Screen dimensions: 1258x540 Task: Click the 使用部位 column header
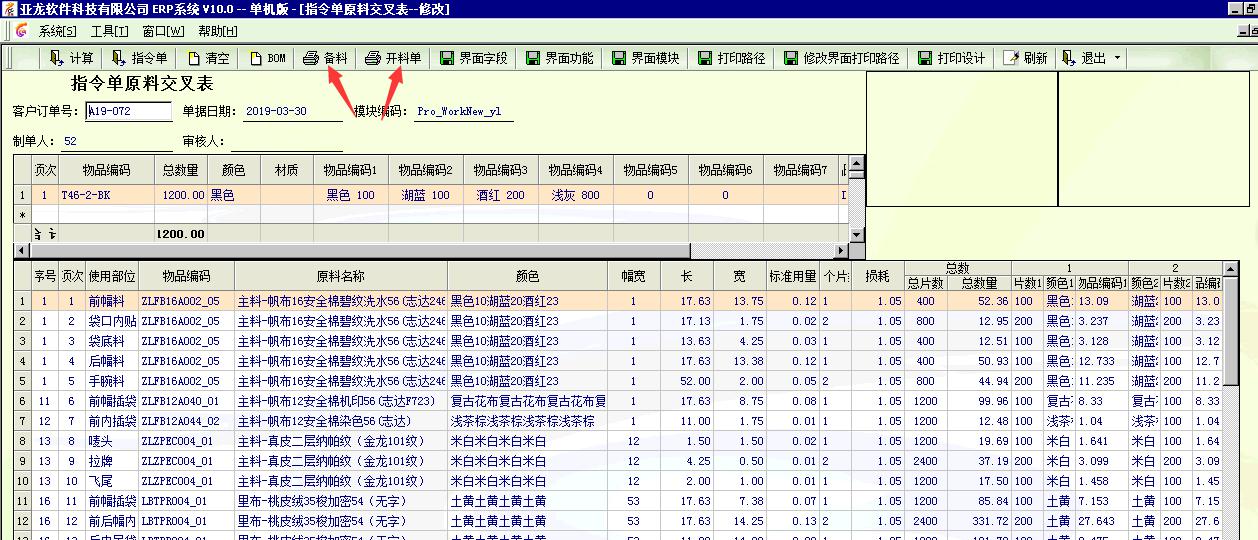pyautogui.click(x=112, y=277)
